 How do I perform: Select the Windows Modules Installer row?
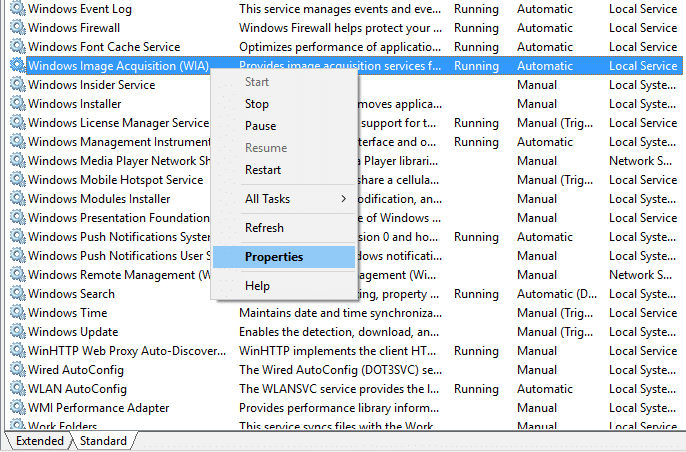click(x=346, y=199)
